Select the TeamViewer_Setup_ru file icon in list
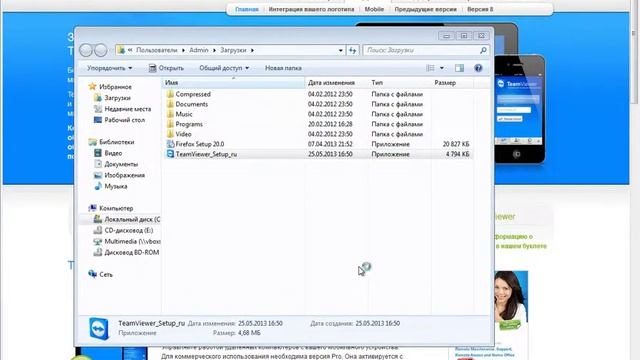Image resolution: width=640 pixels, height=360 pixels. 170,154
